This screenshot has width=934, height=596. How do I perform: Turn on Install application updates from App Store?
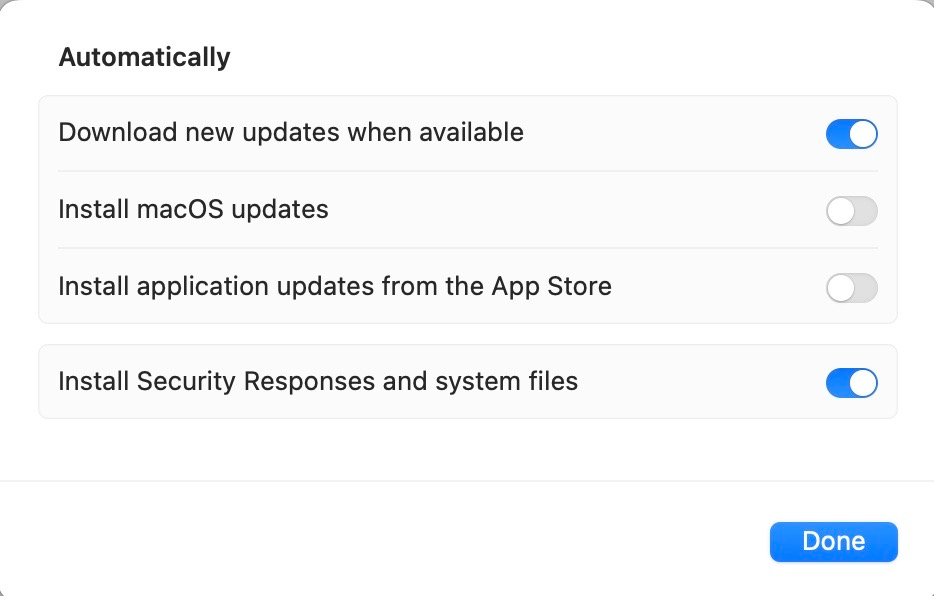coord(851,288)
